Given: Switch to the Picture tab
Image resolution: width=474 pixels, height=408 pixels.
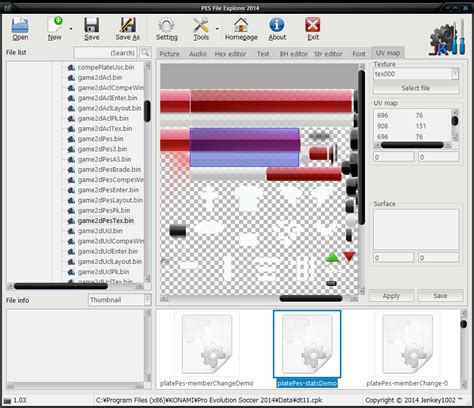Looking at the screenshot, I should point(169,54).
